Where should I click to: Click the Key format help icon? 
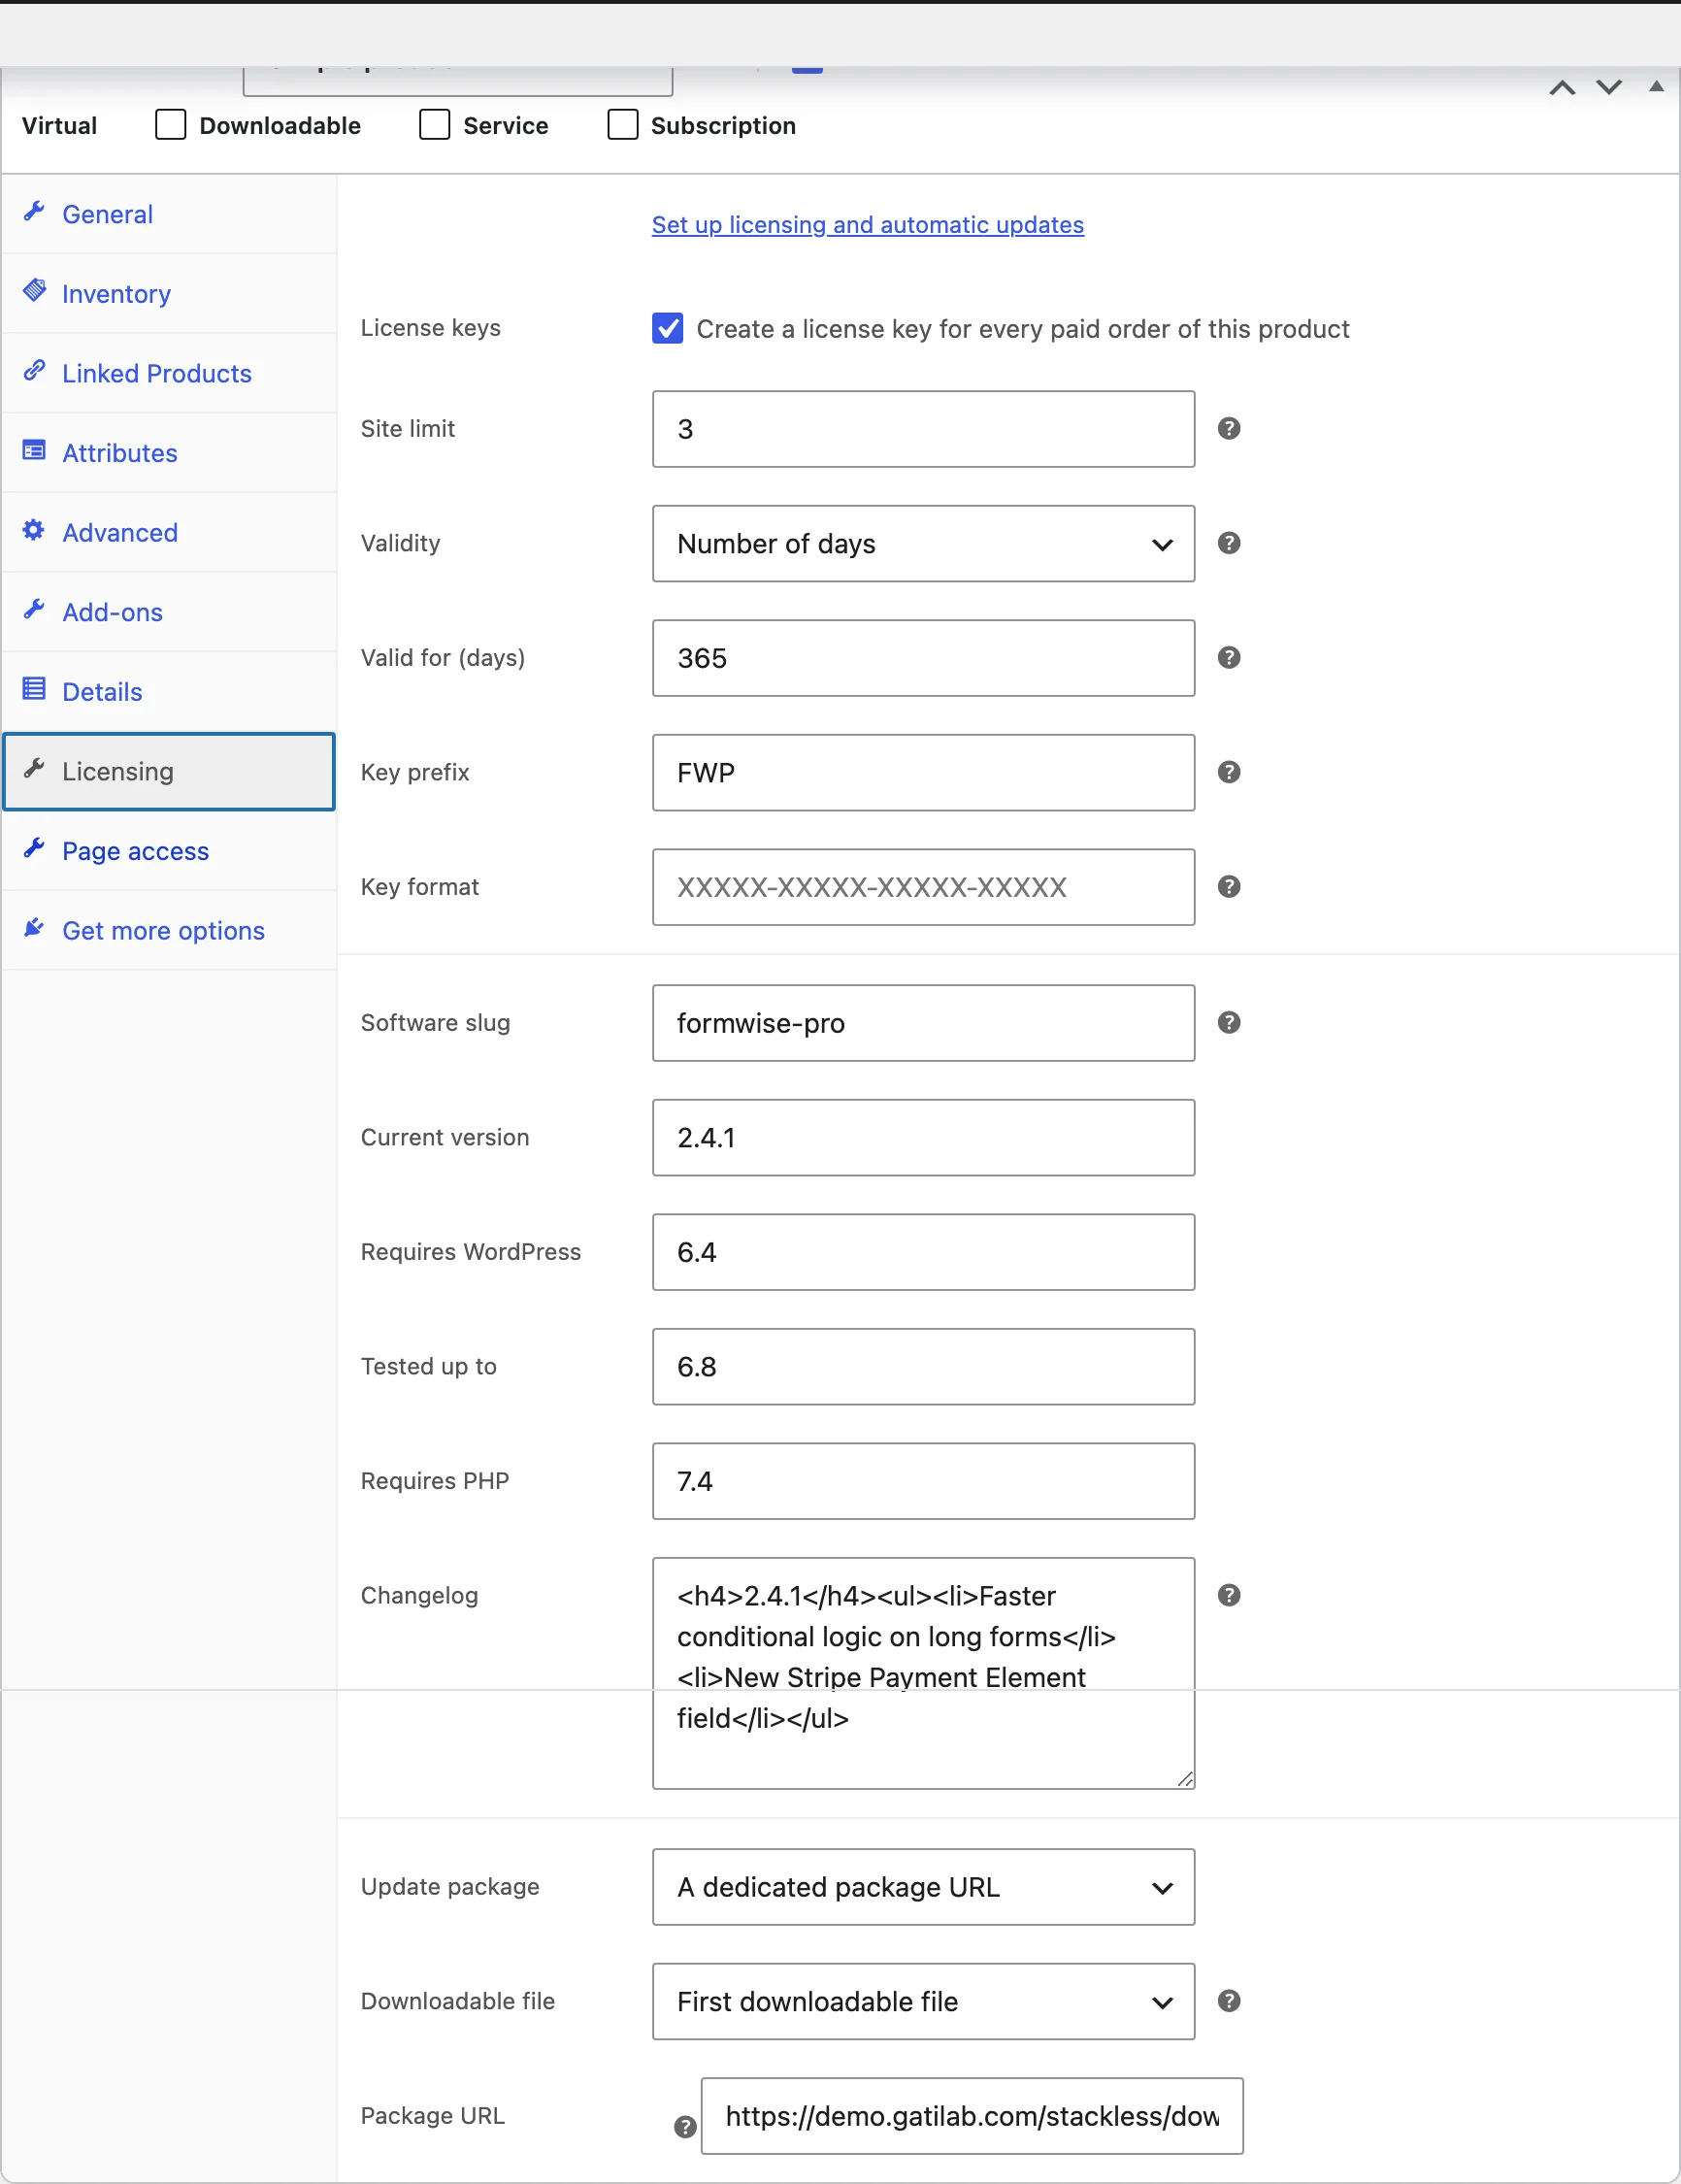pyautogui.click(x=1229, y=887)
